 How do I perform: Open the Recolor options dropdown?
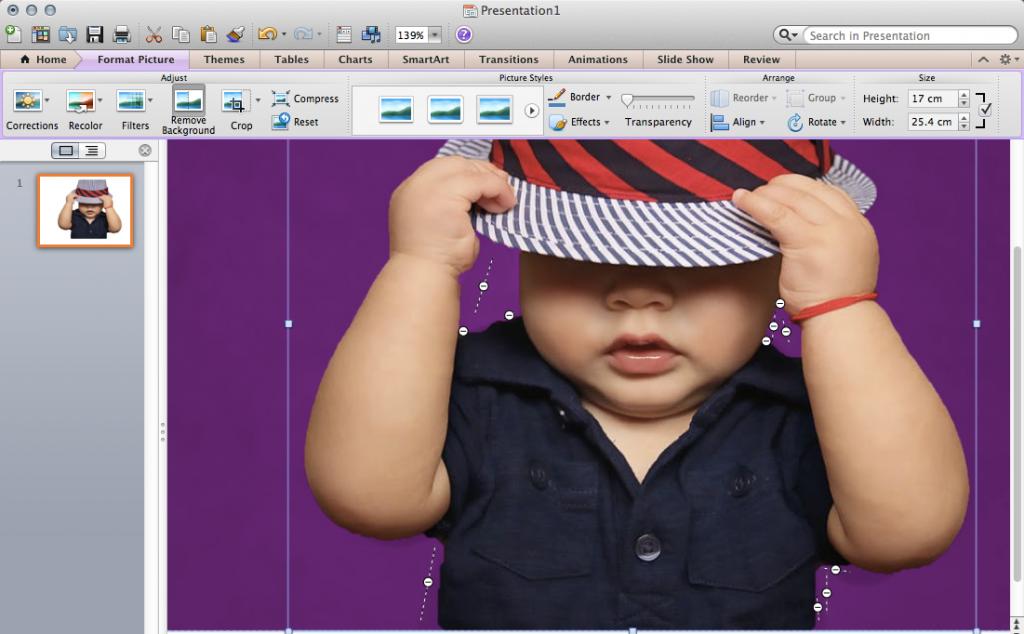[x=100, y=101]
